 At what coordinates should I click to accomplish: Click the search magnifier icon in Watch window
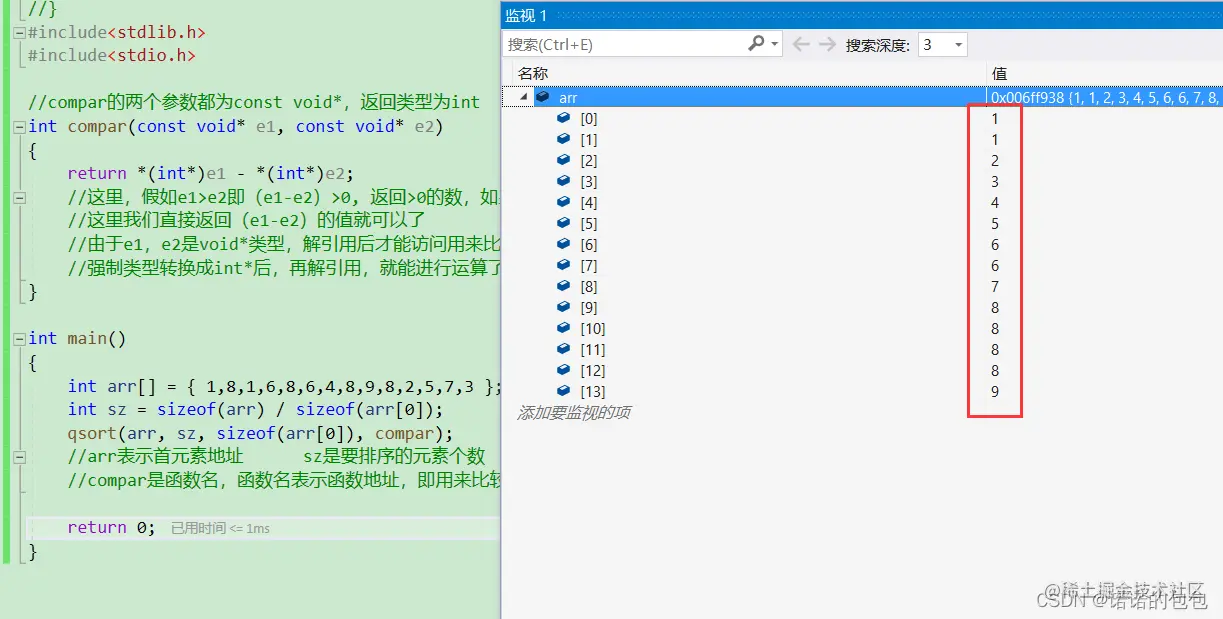755,44
